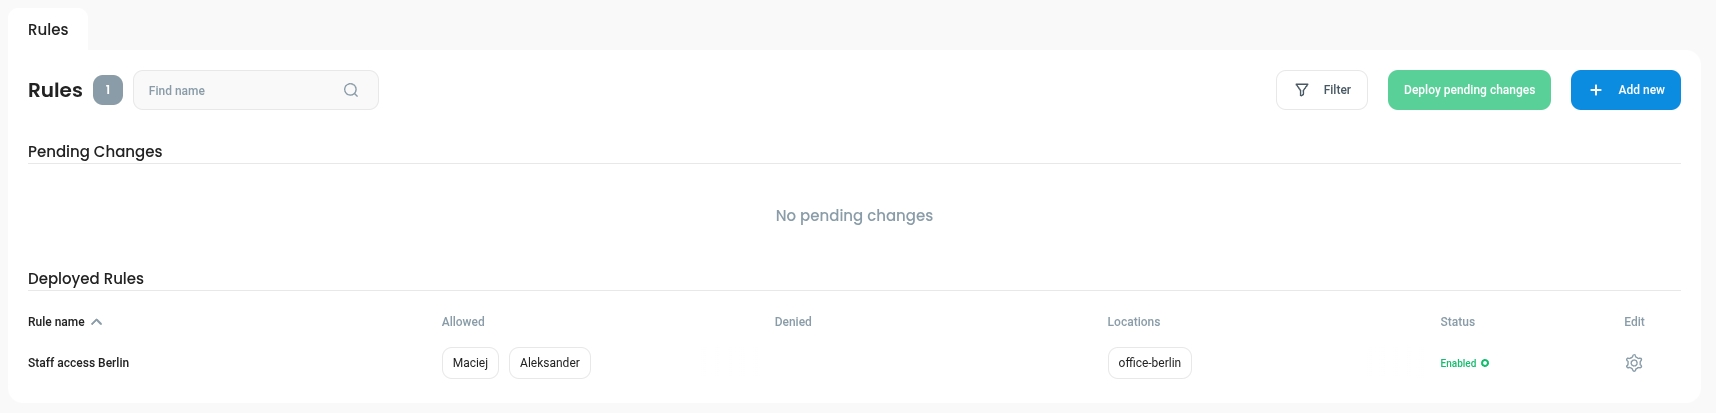
Task: Open the Filter options label
Action: [x=1337, y=90]
